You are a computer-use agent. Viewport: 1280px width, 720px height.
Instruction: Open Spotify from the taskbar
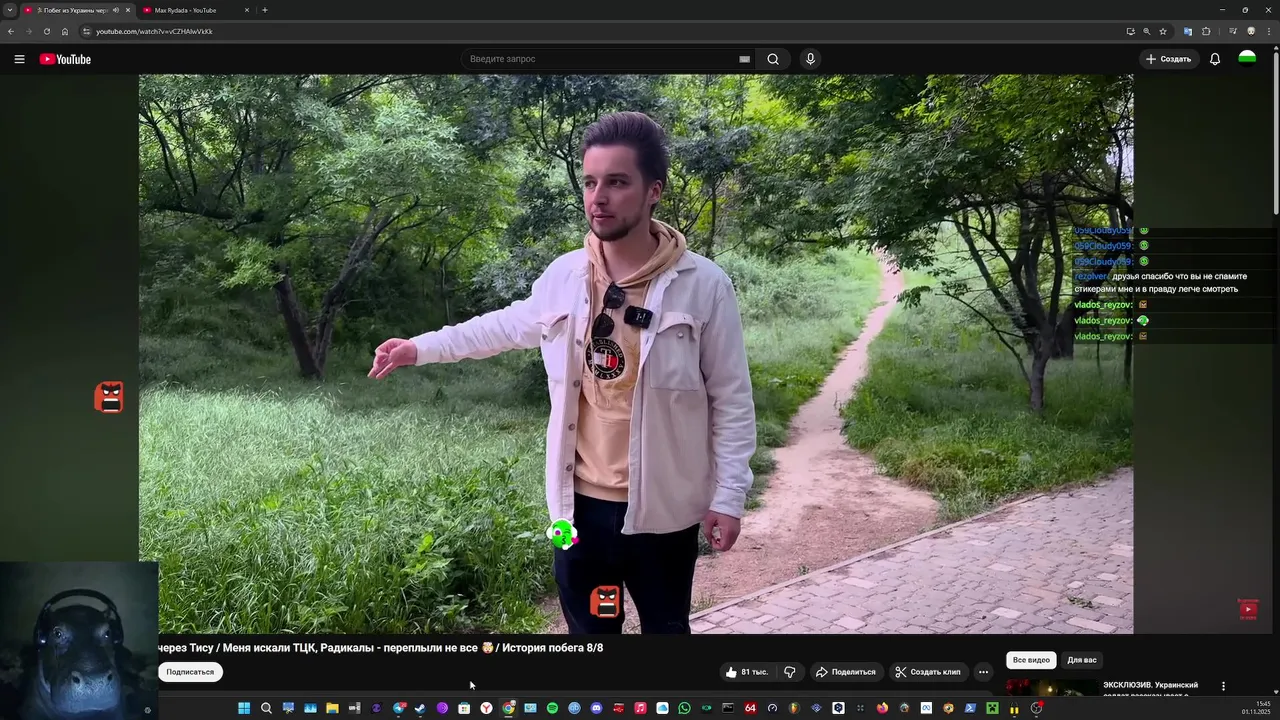(x=552, y=708)
